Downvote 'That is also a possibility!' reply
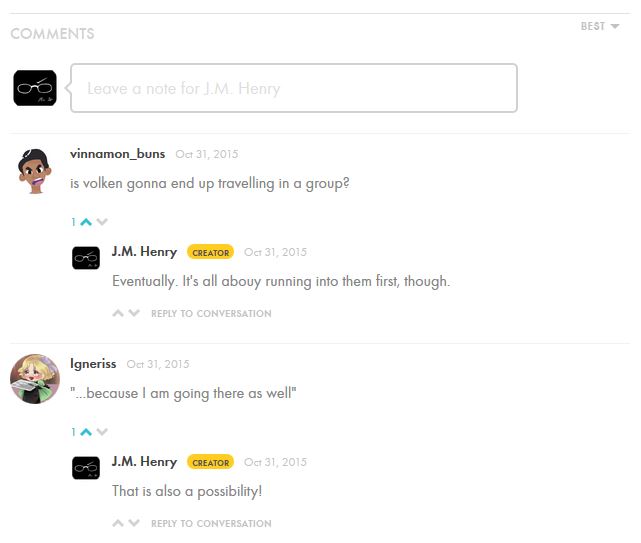 tap(134, 523)
